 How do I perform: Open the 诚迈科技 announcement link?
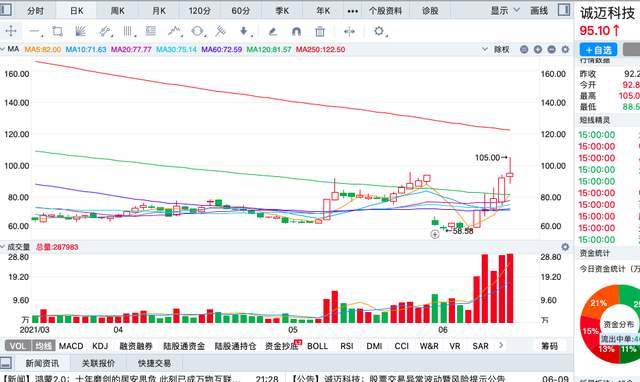point(398,378)
